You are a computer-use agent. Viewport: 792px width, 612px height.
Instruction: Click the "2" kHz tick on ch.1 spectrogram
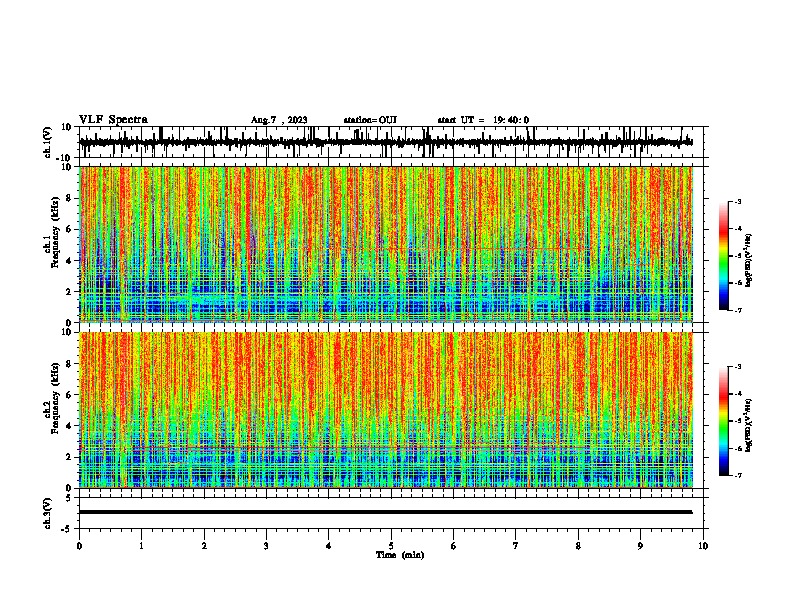tap(69, 292)
